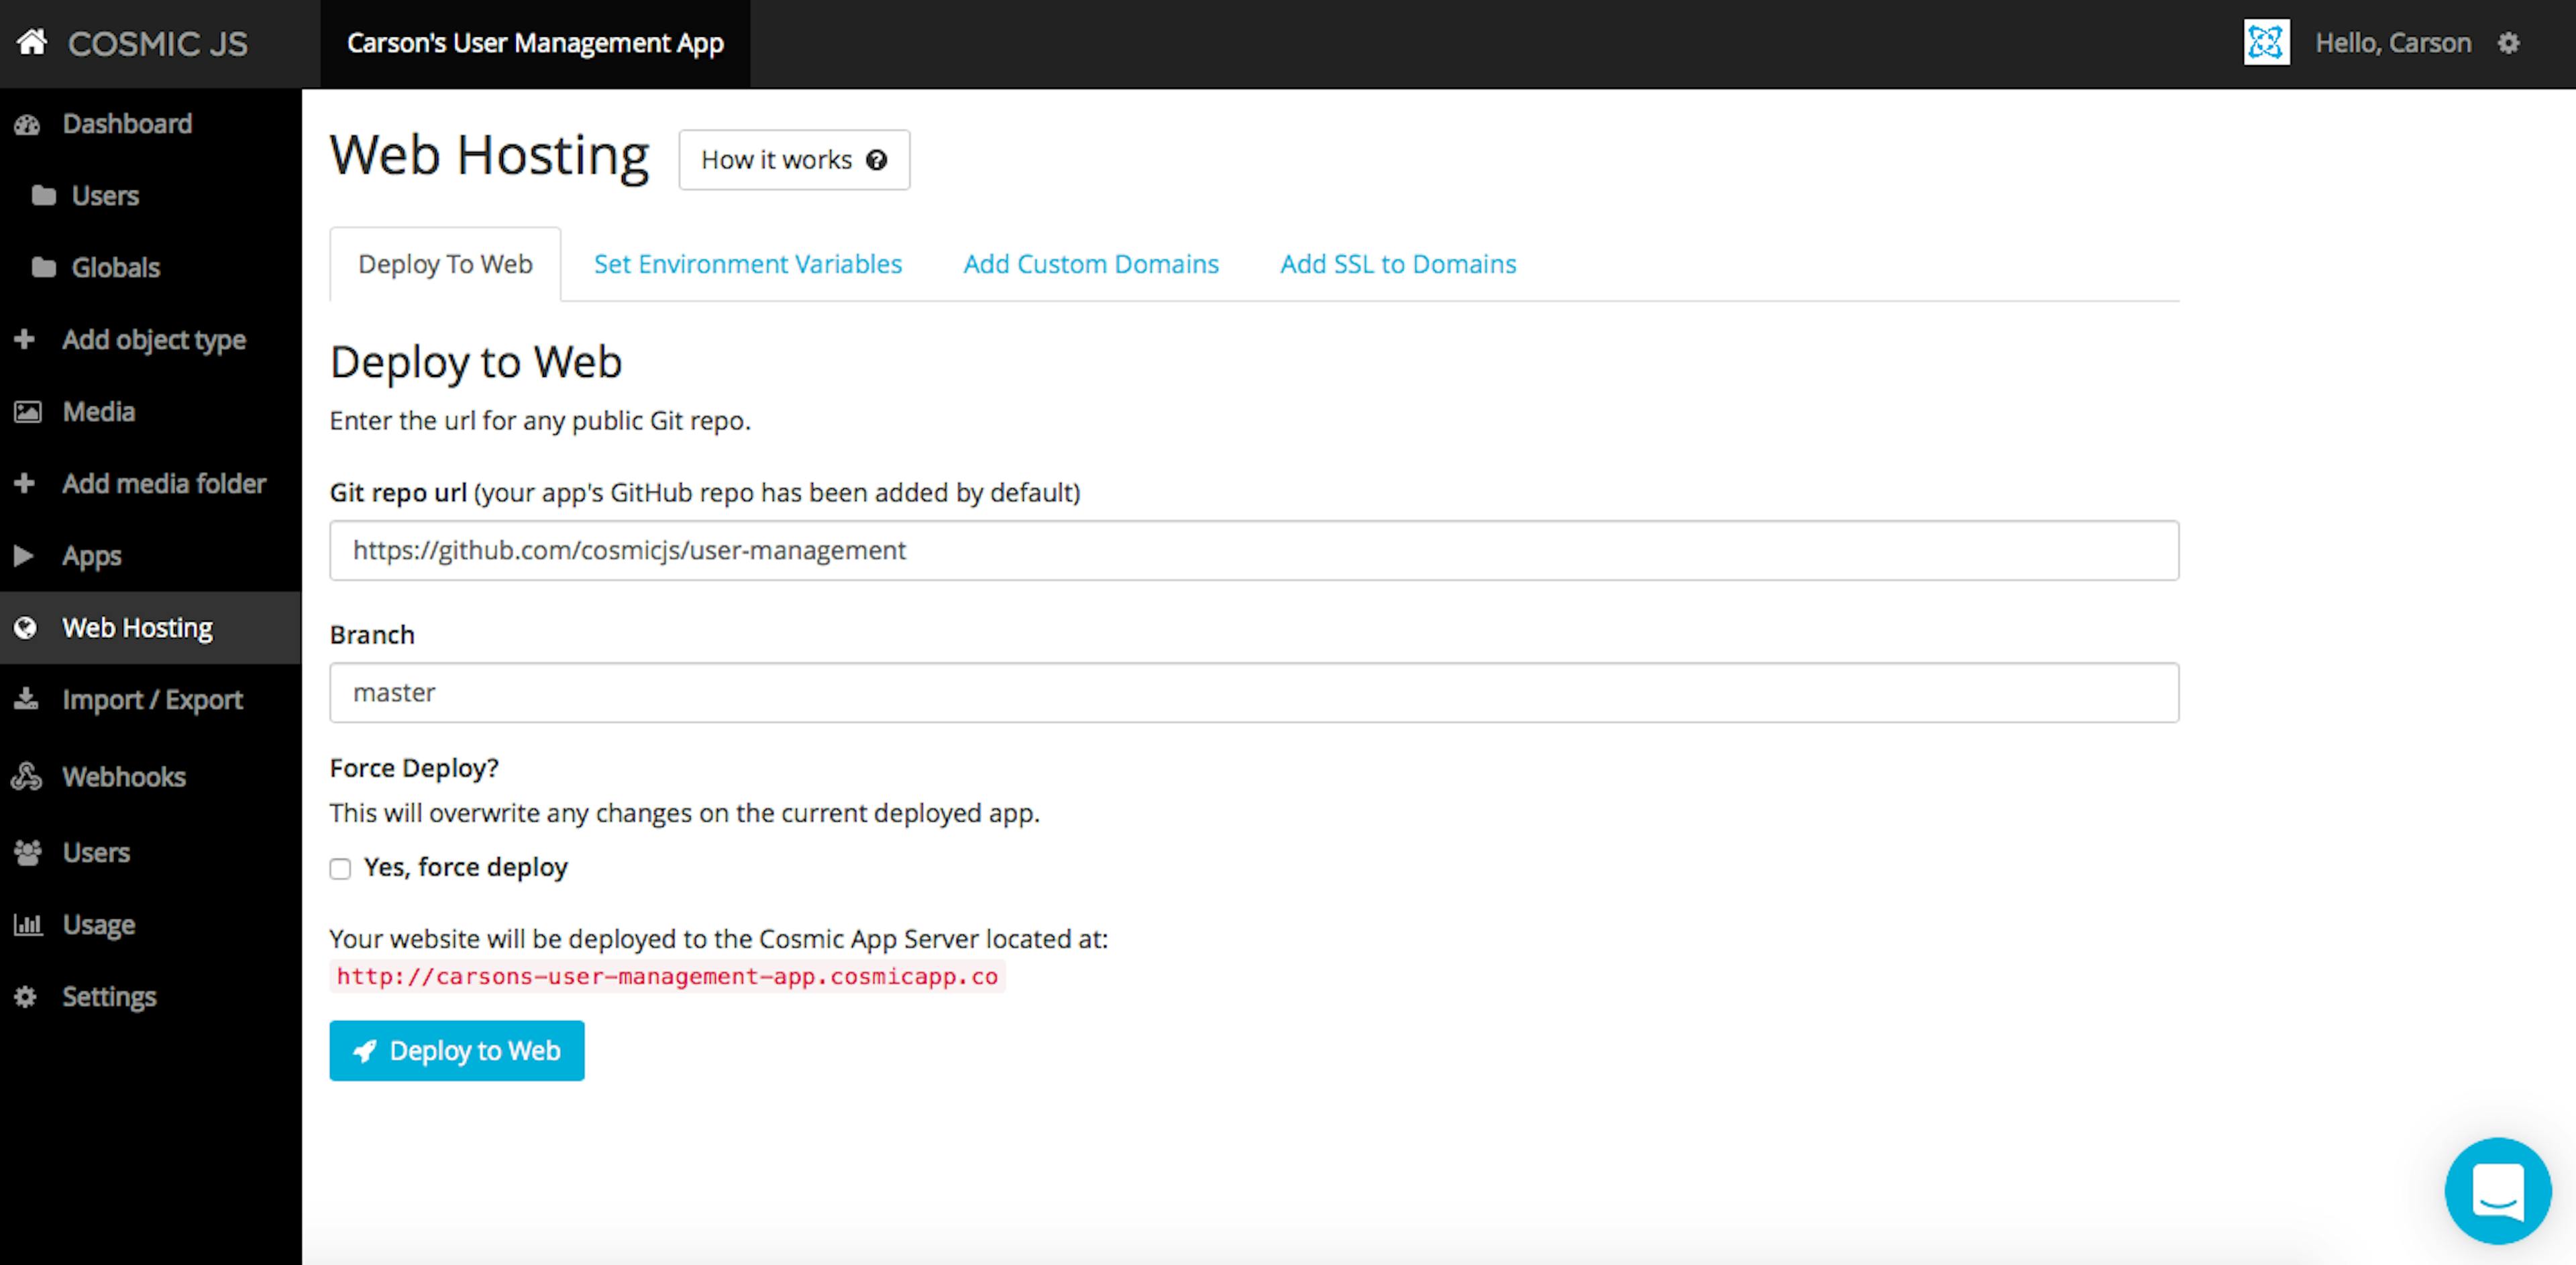Viewport: 2576px width, 1265px height.
Task: Click the Branch field label
Action: click(372, 635)
